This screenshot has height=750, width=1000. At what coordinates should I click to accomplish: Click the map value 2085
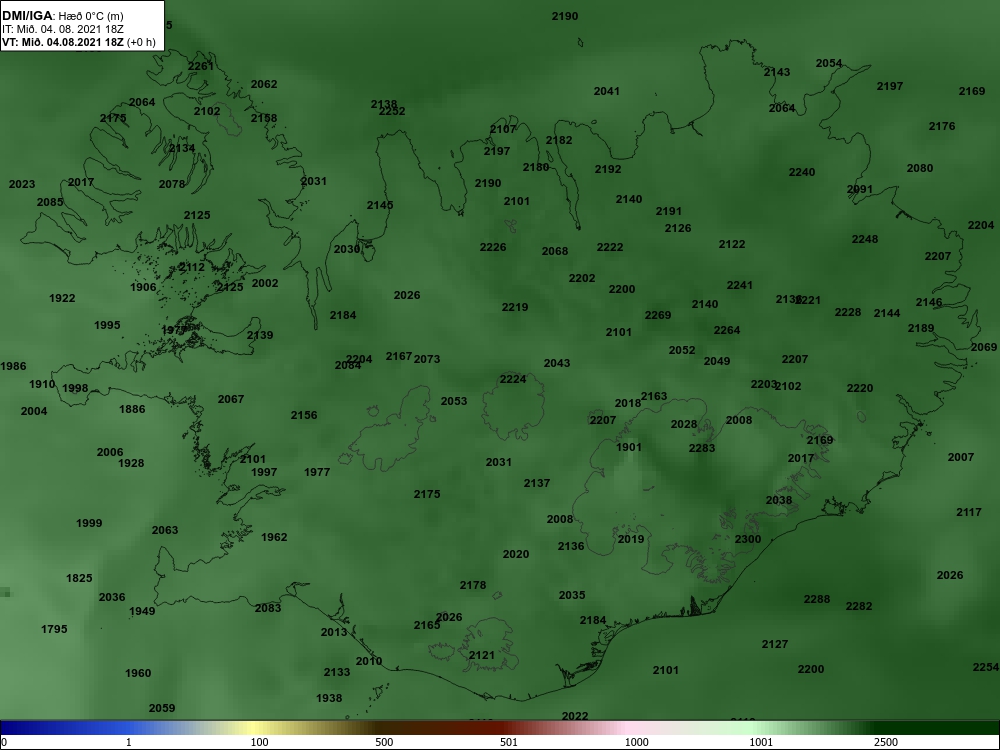(x=50, y=202)
